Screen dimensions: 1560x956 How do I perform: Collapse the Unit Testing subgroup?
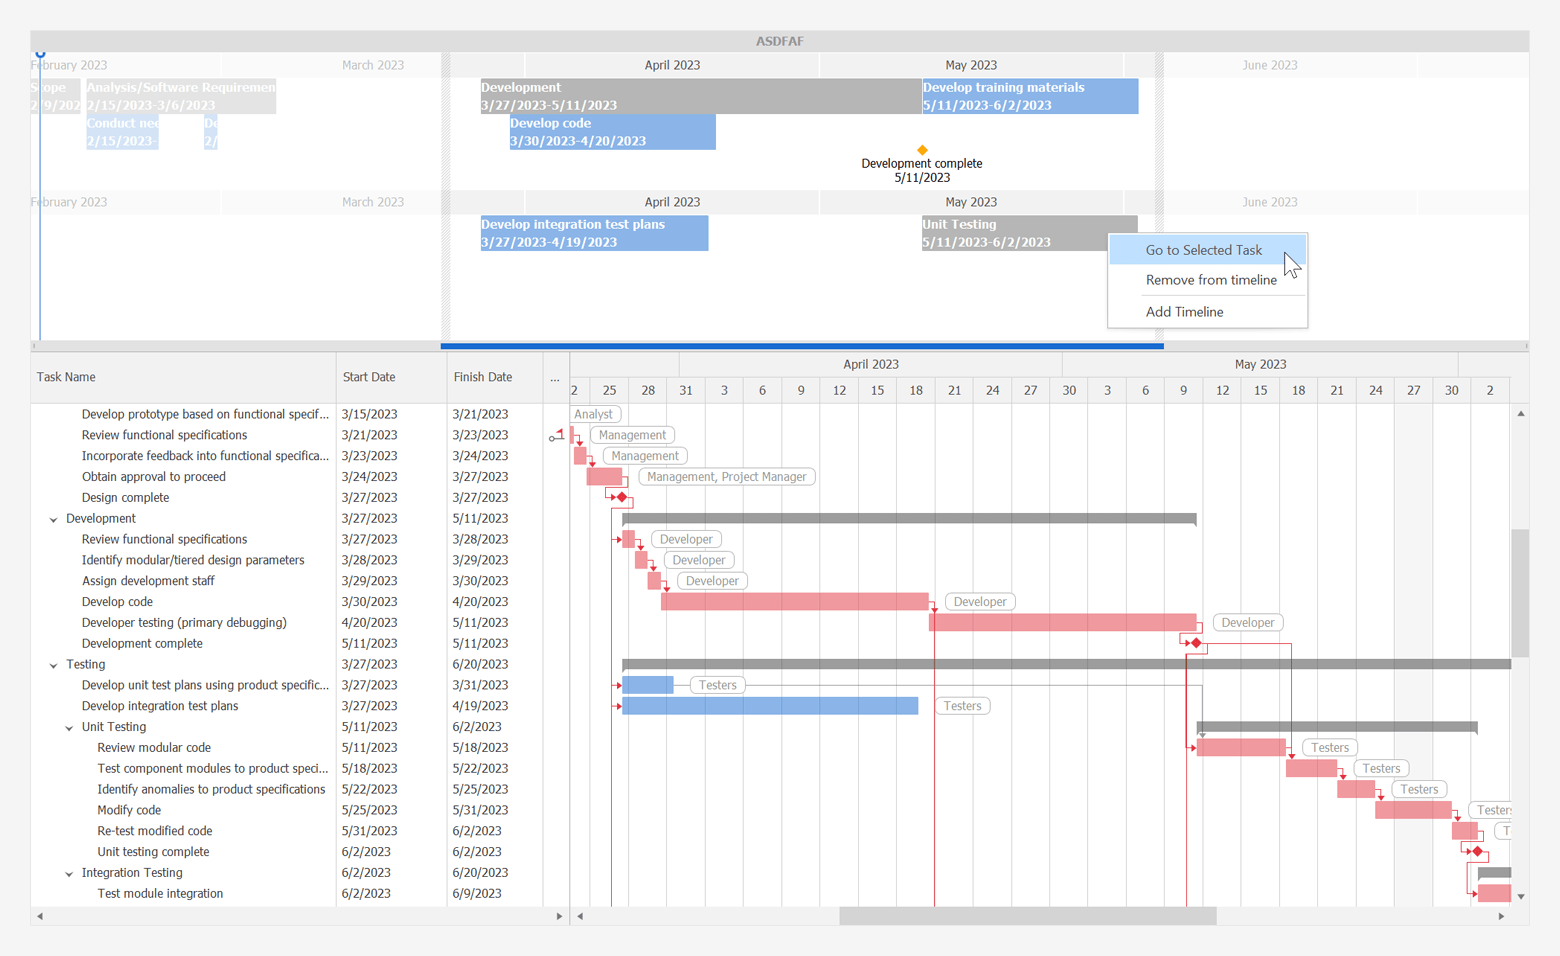[69, 728]
